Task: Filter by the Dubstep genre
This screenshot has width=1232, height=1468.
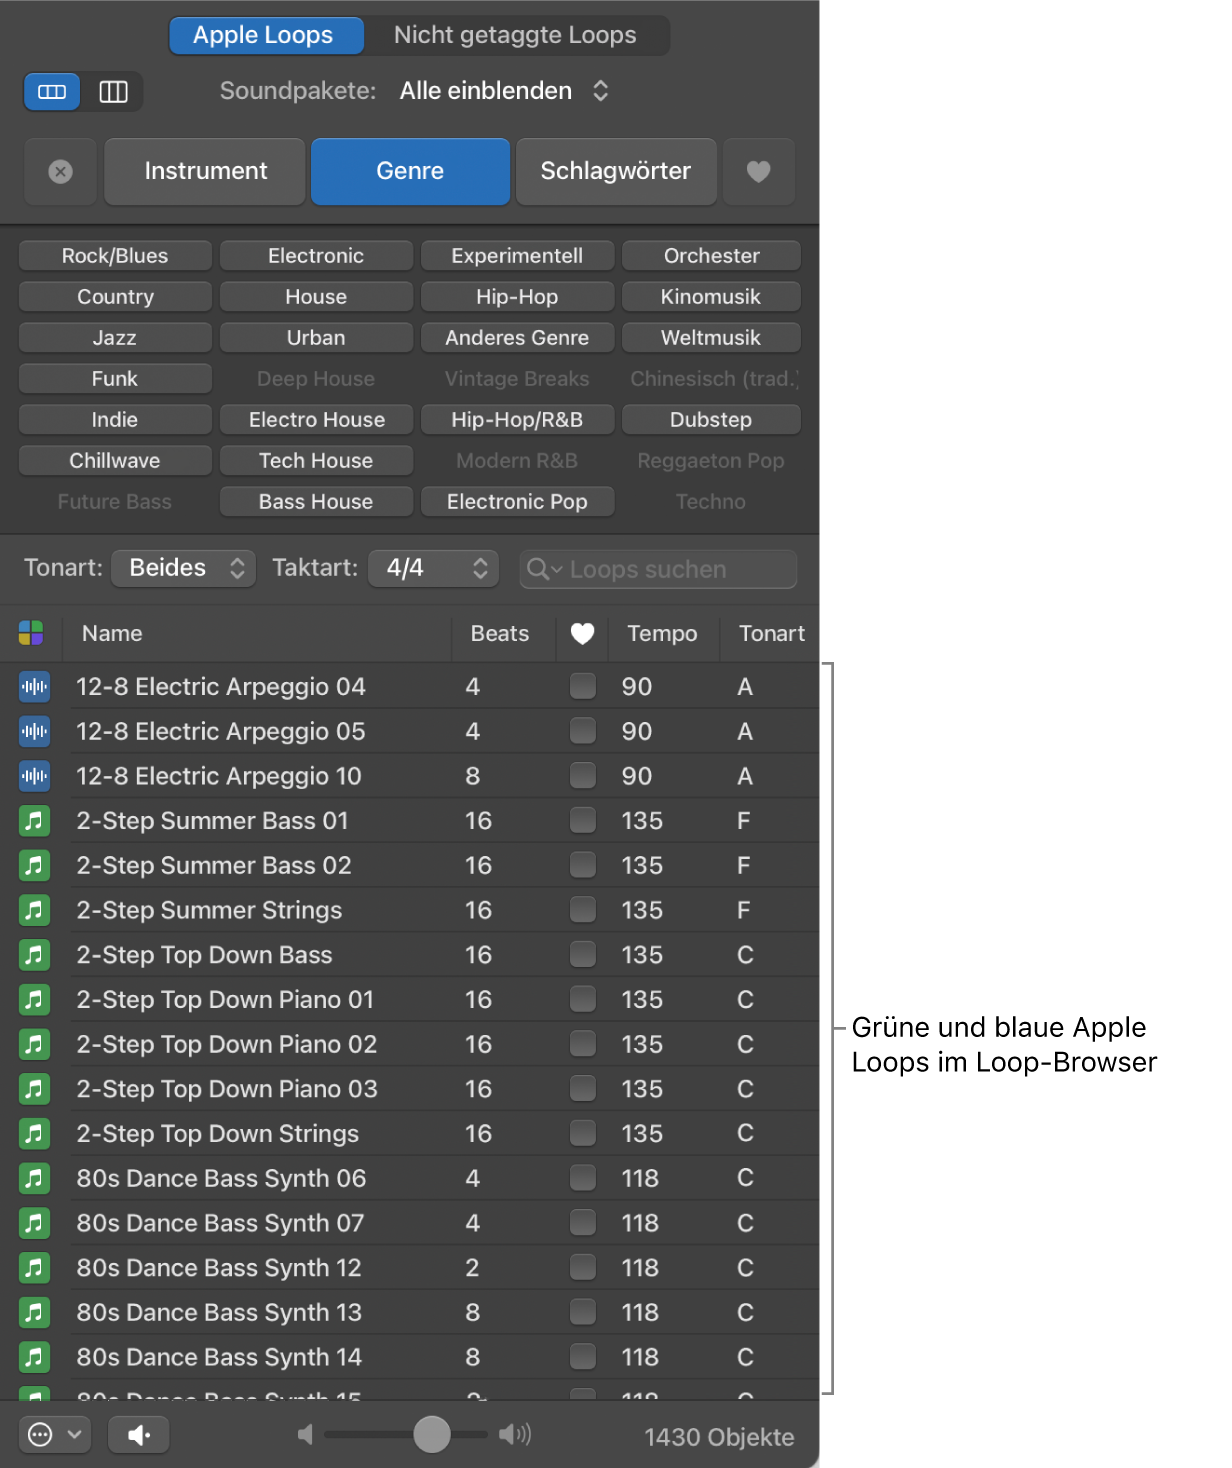Action: [711, 420]
